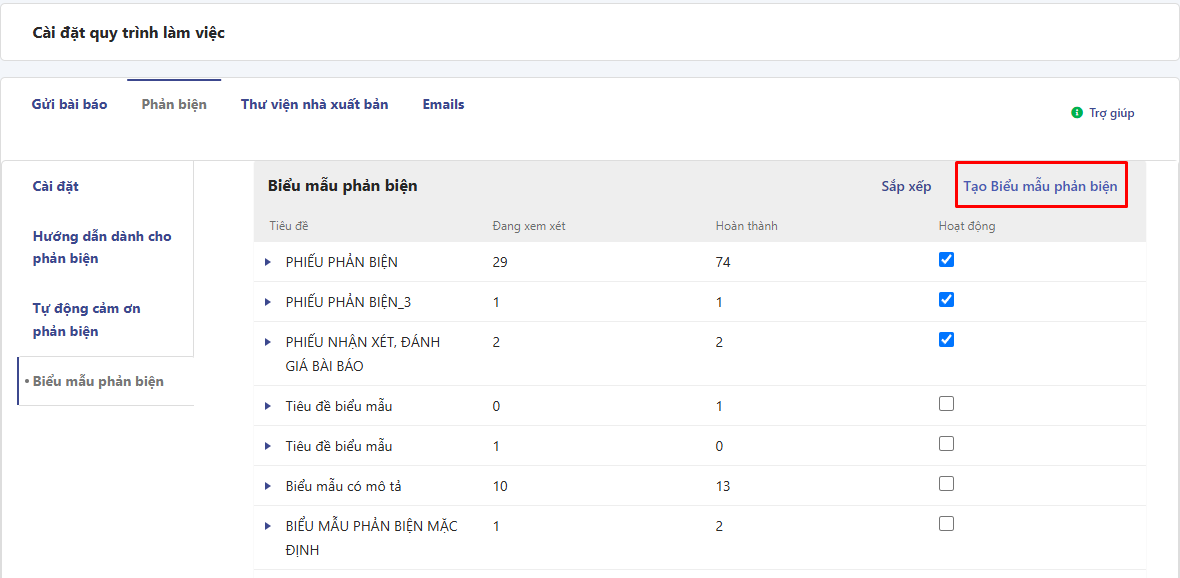
Task: Expand PHIẾU NHẬN XÉT, ĐÁNH GIÁ BÀI BÁO row
Action: pyautogui.click(x=268, y=342)
